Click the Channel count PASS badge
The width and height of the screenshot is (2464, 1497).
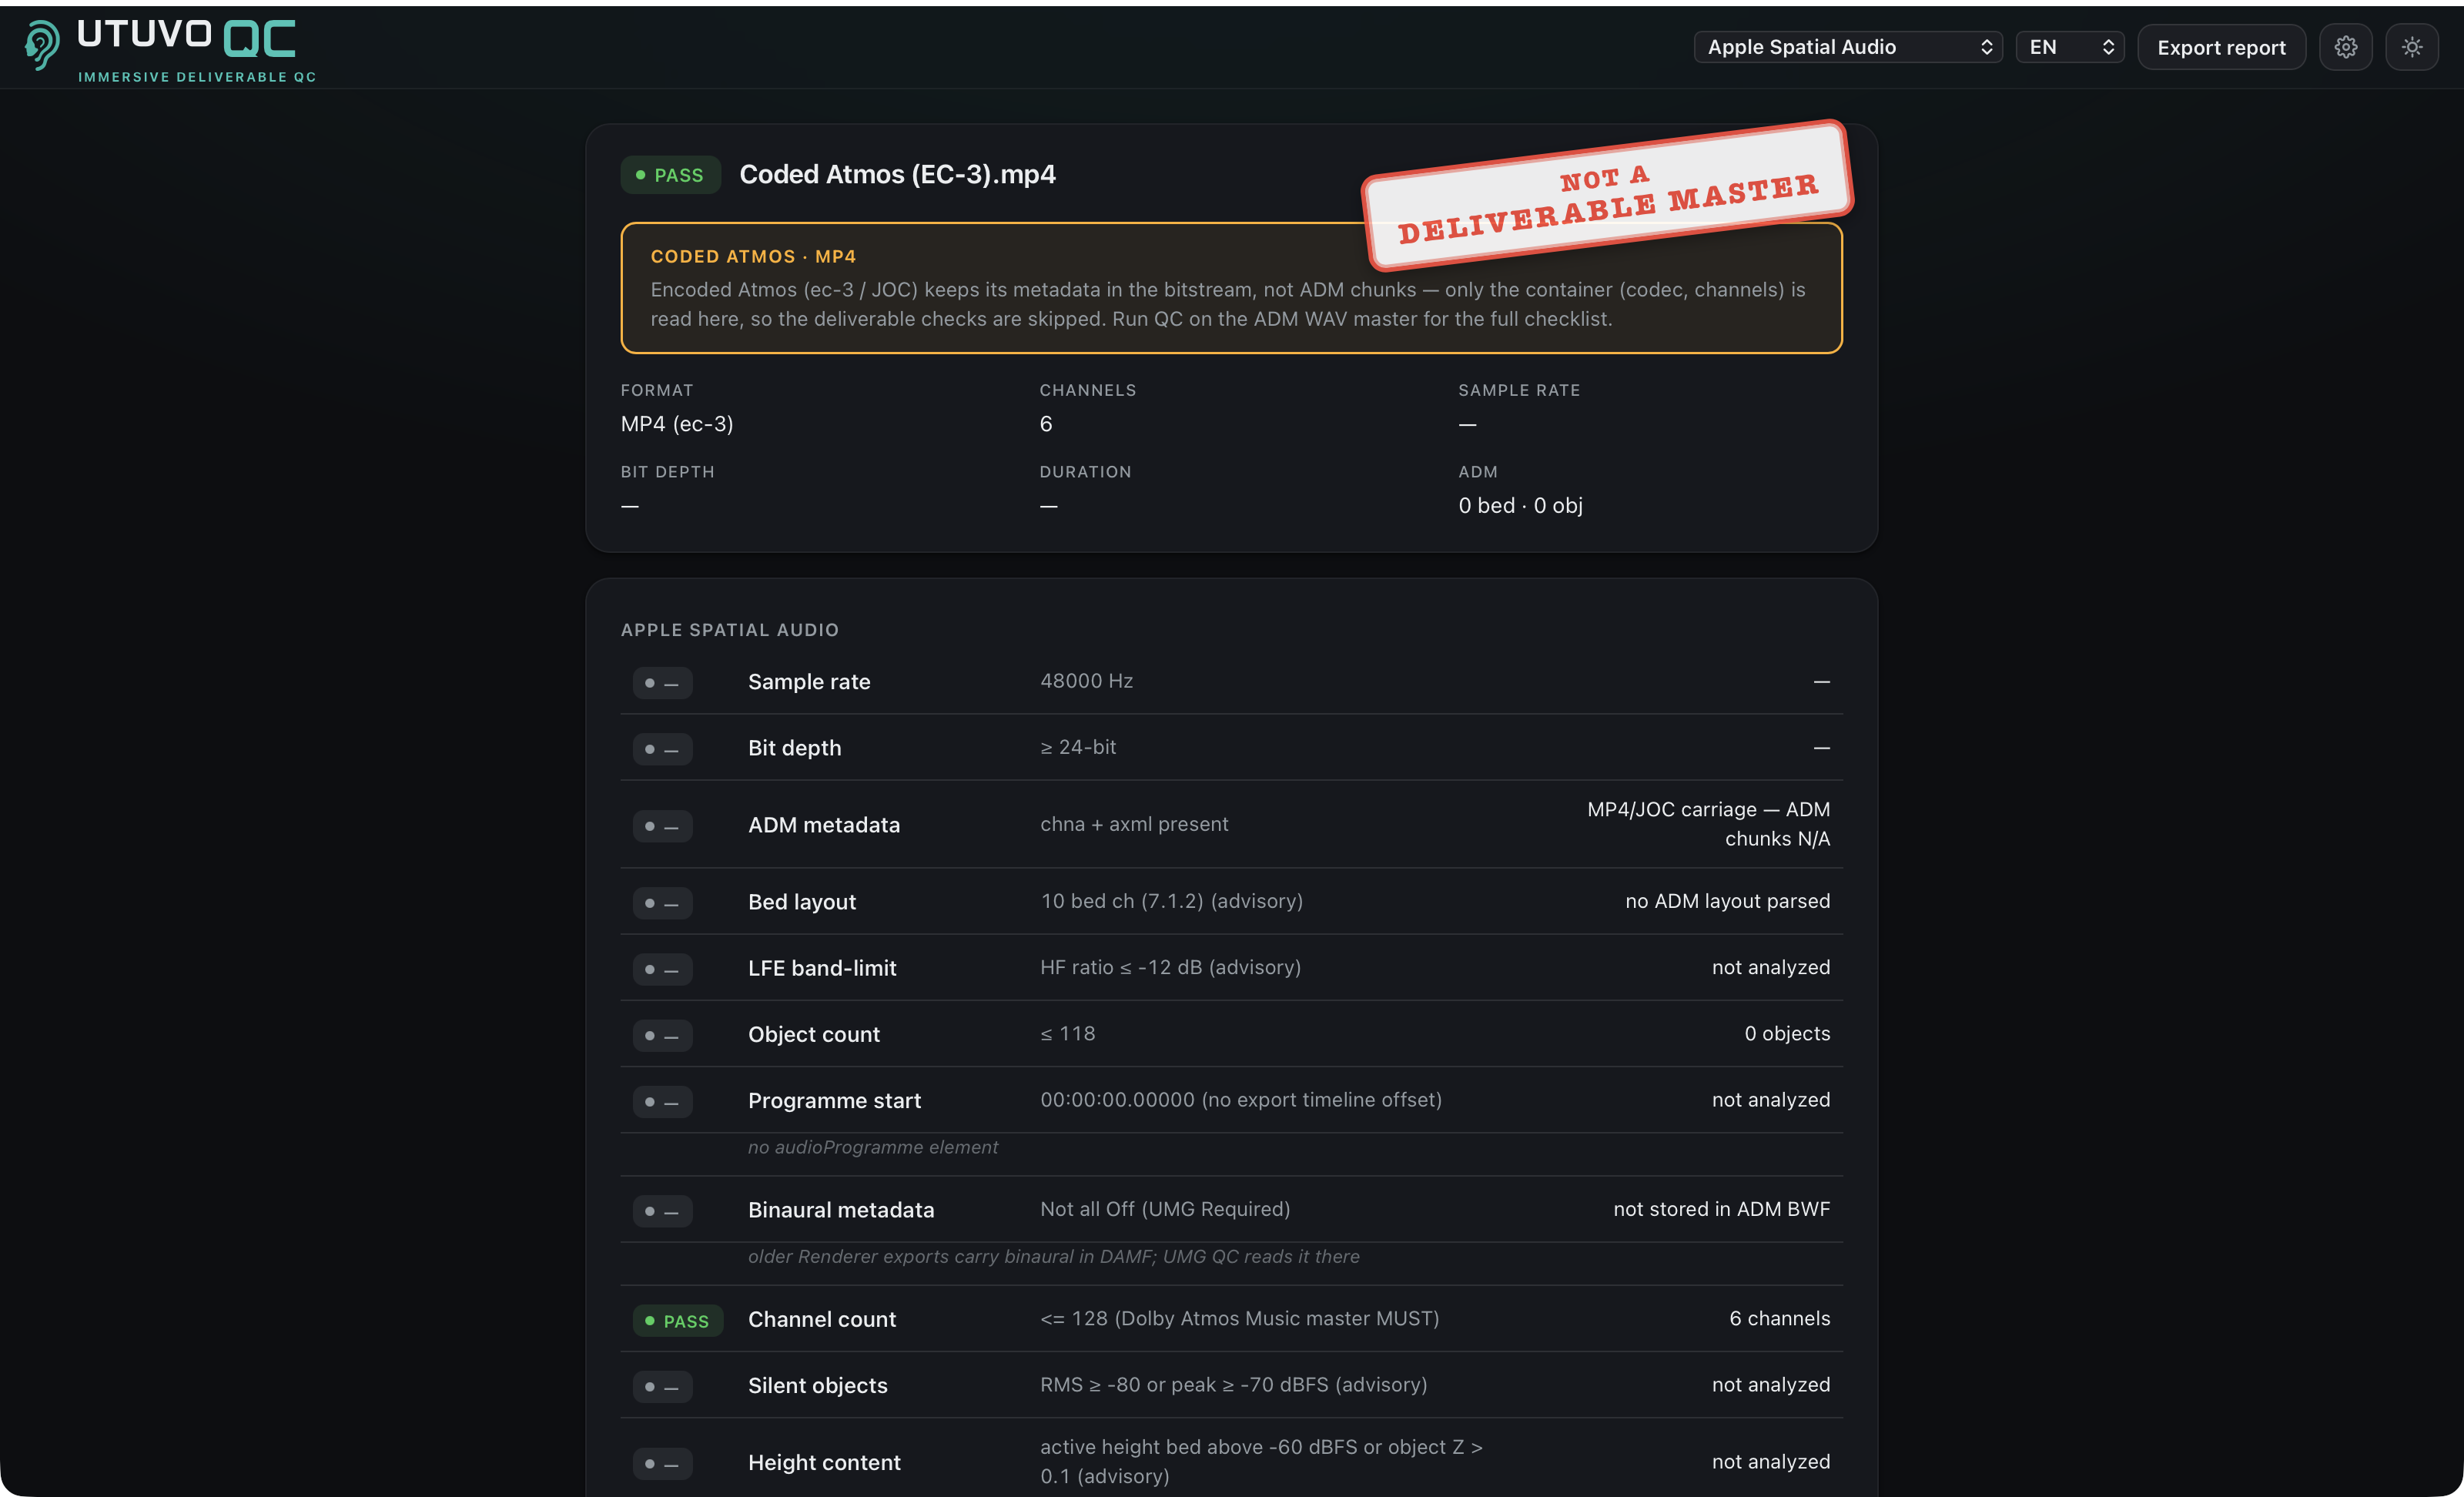click(x=677, y=1321)
